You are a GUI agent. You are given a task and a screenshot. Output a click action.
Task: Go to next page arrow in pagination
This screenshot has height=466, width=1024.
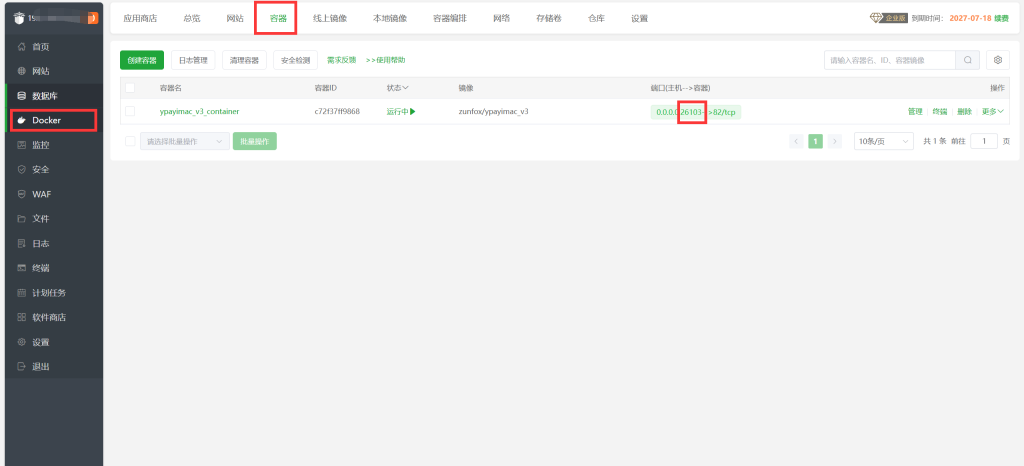(x=835, y=142)
